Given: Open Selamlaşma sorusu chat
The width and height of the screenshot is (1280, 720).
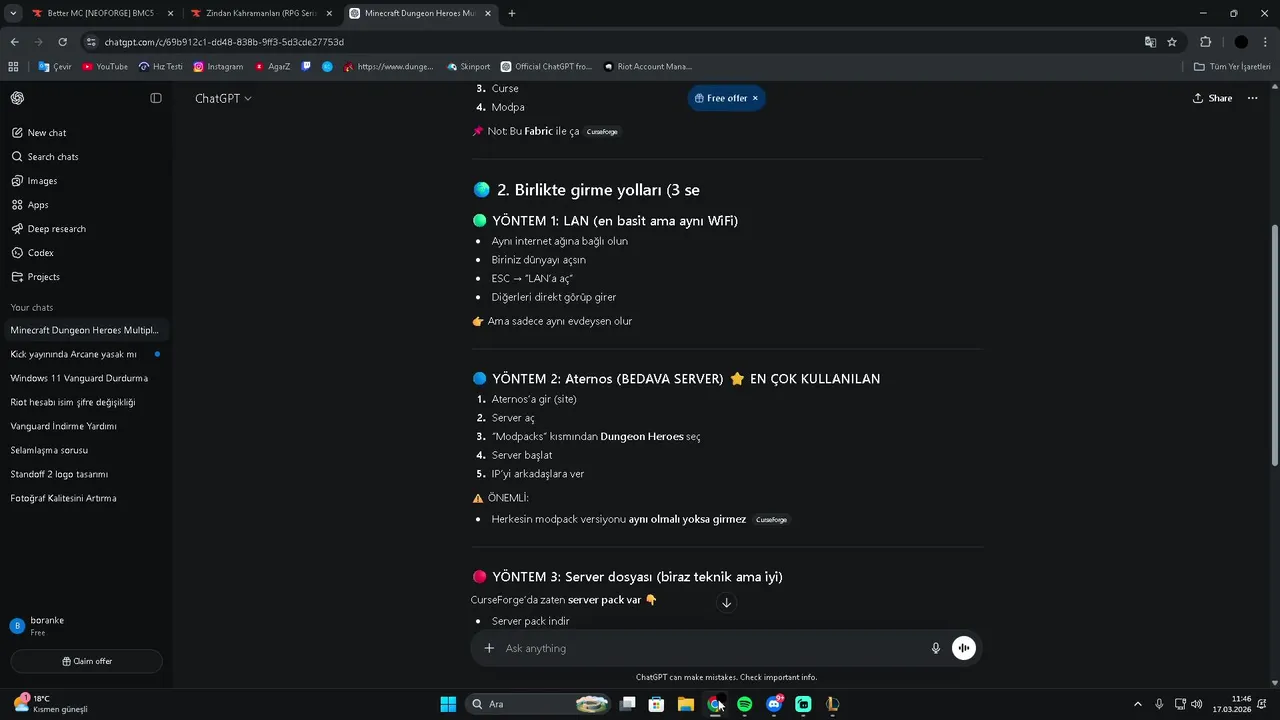Looking at the screenshot, I should coord(85,450).
